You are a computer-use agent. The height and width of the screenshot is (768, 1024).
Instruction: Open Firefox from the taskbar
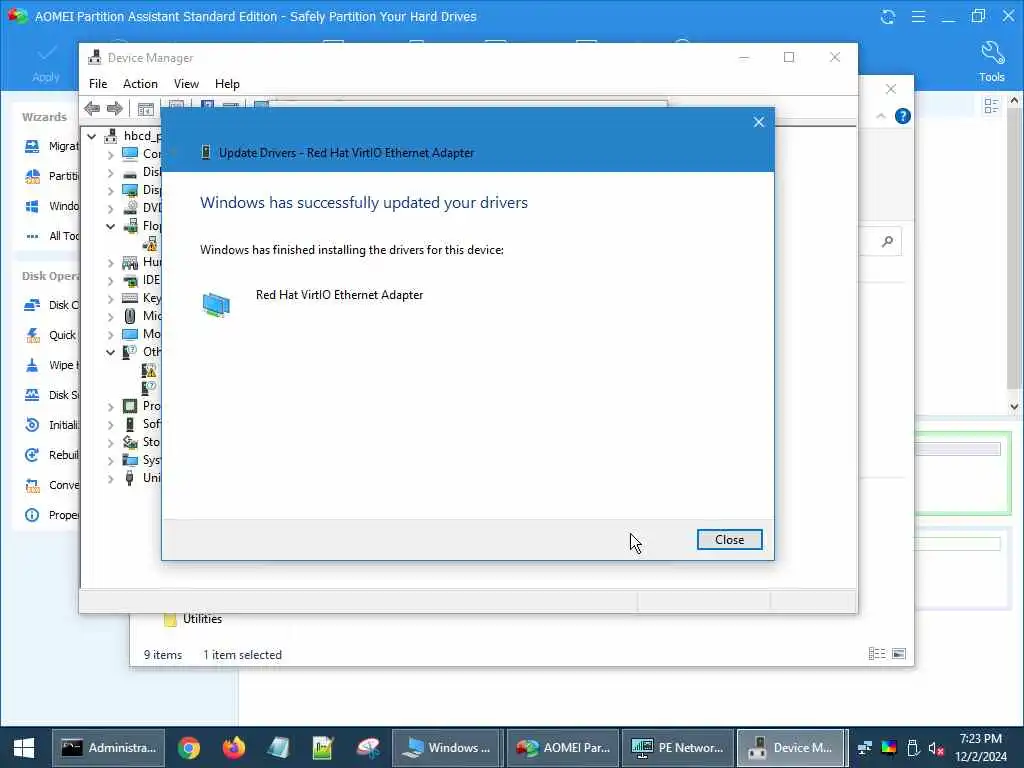coord(234,748)
